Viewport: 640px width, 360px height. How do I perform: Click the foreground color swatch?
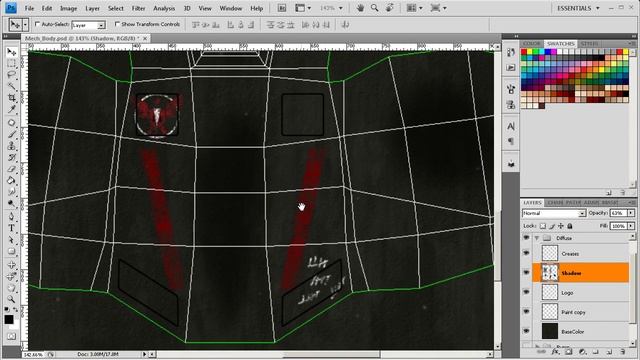point(9,319)
